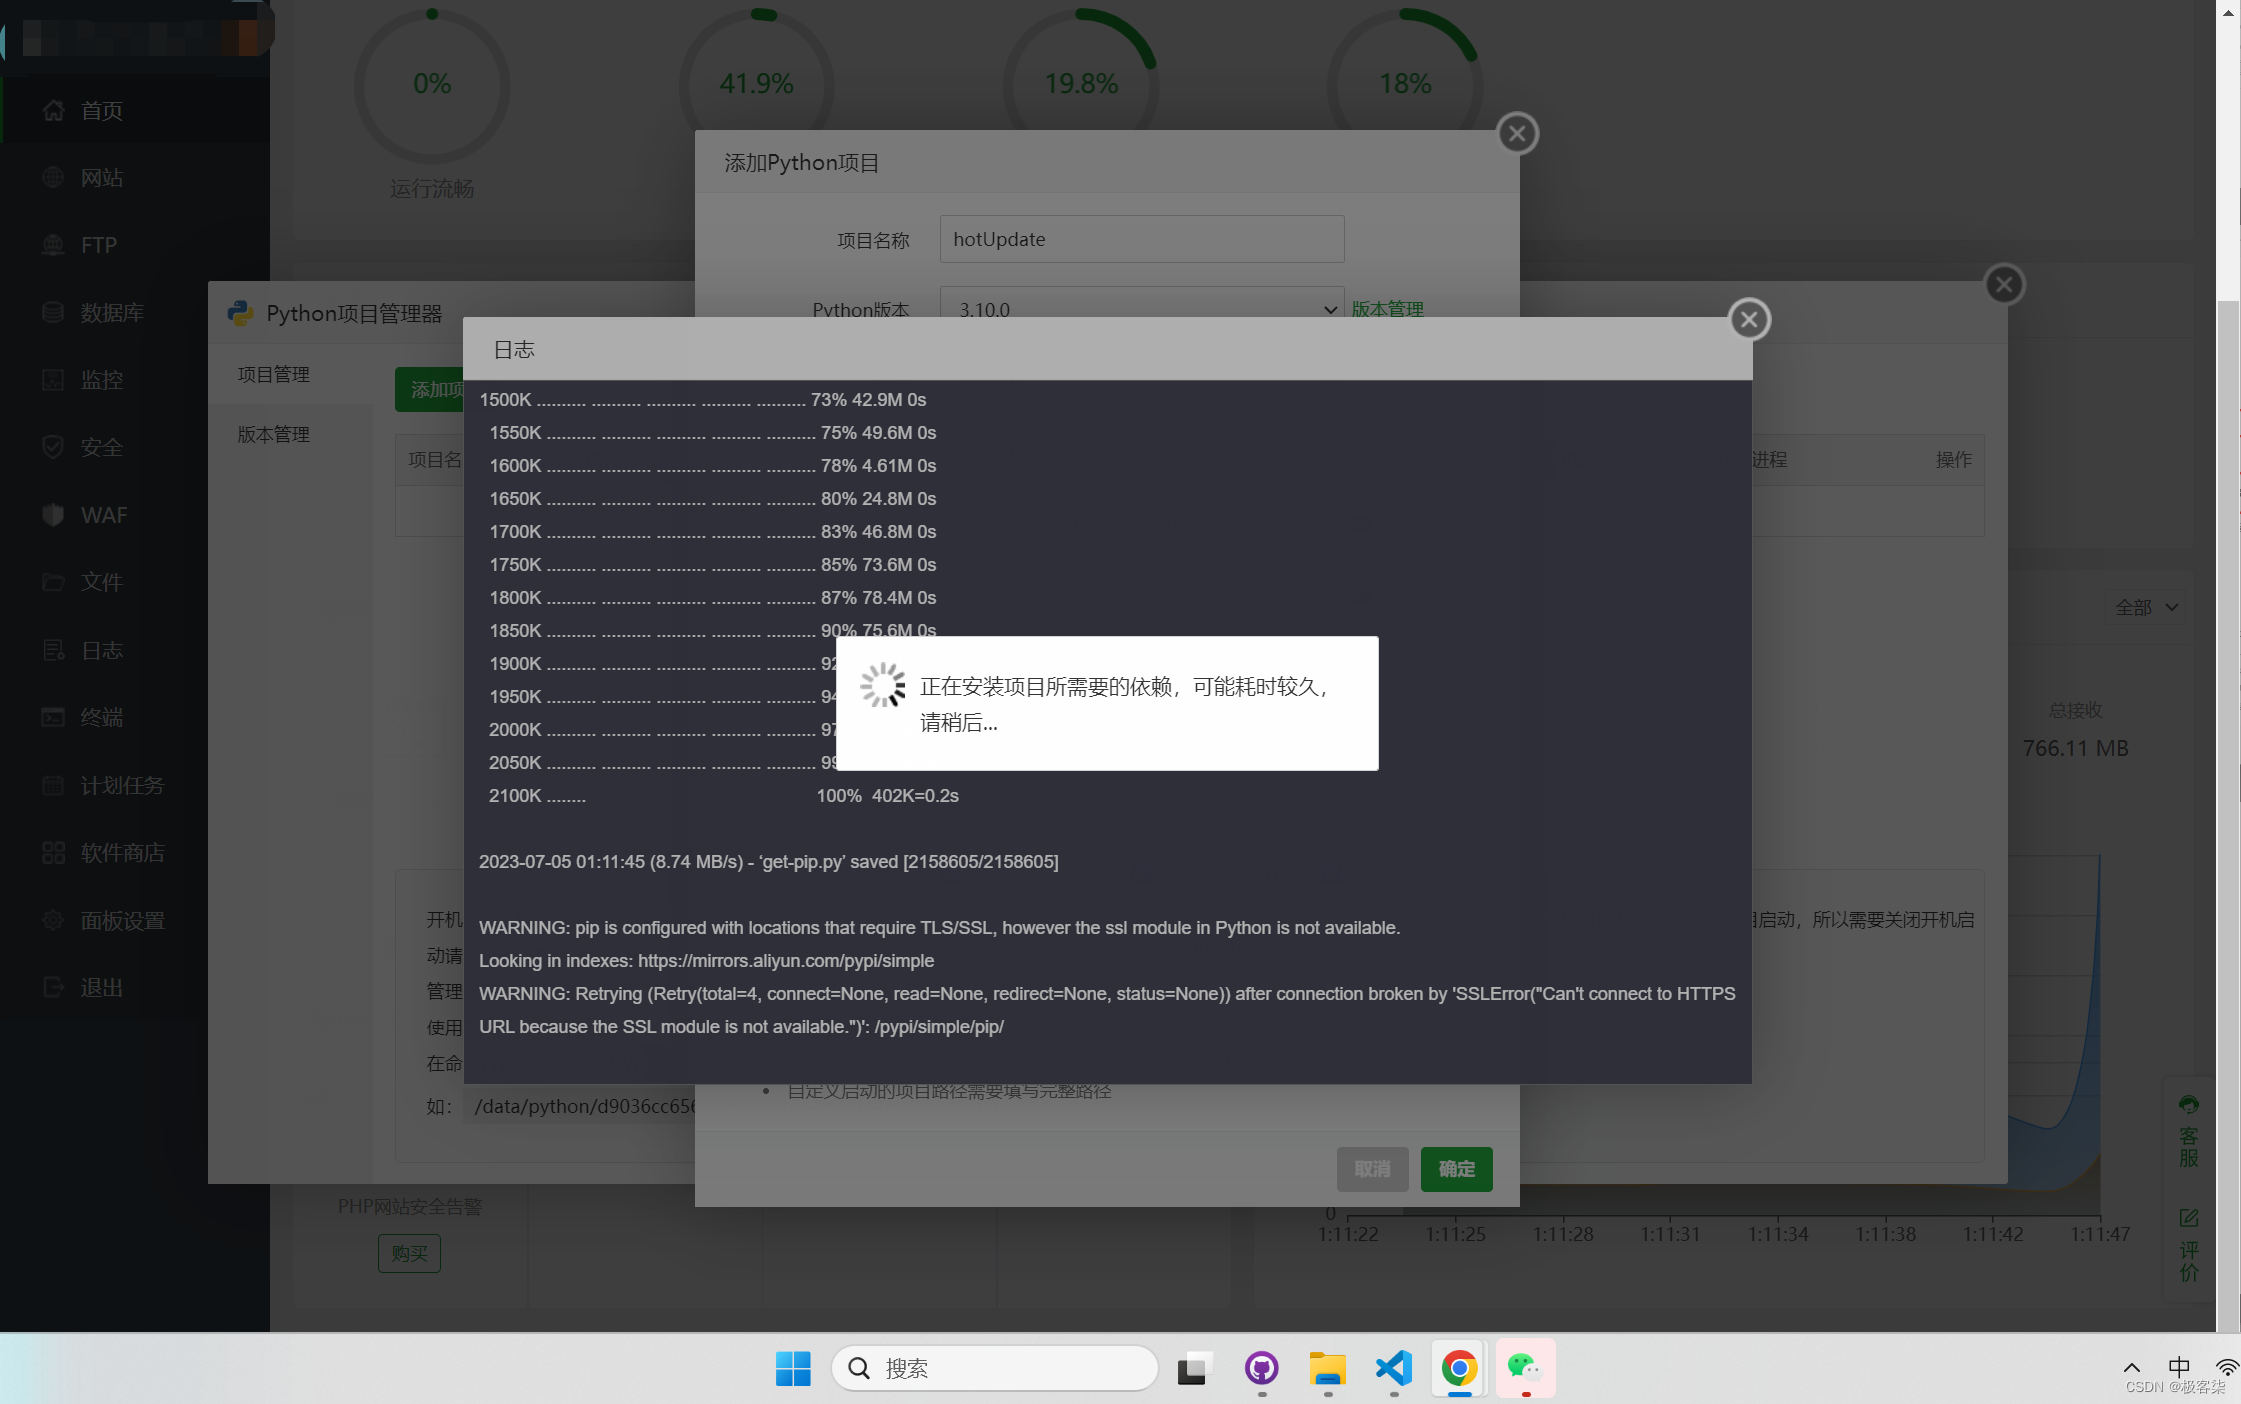Open Task View on the taskbar
The width and height of the screenshot is (2241, 1404).
[1194, 1368]
